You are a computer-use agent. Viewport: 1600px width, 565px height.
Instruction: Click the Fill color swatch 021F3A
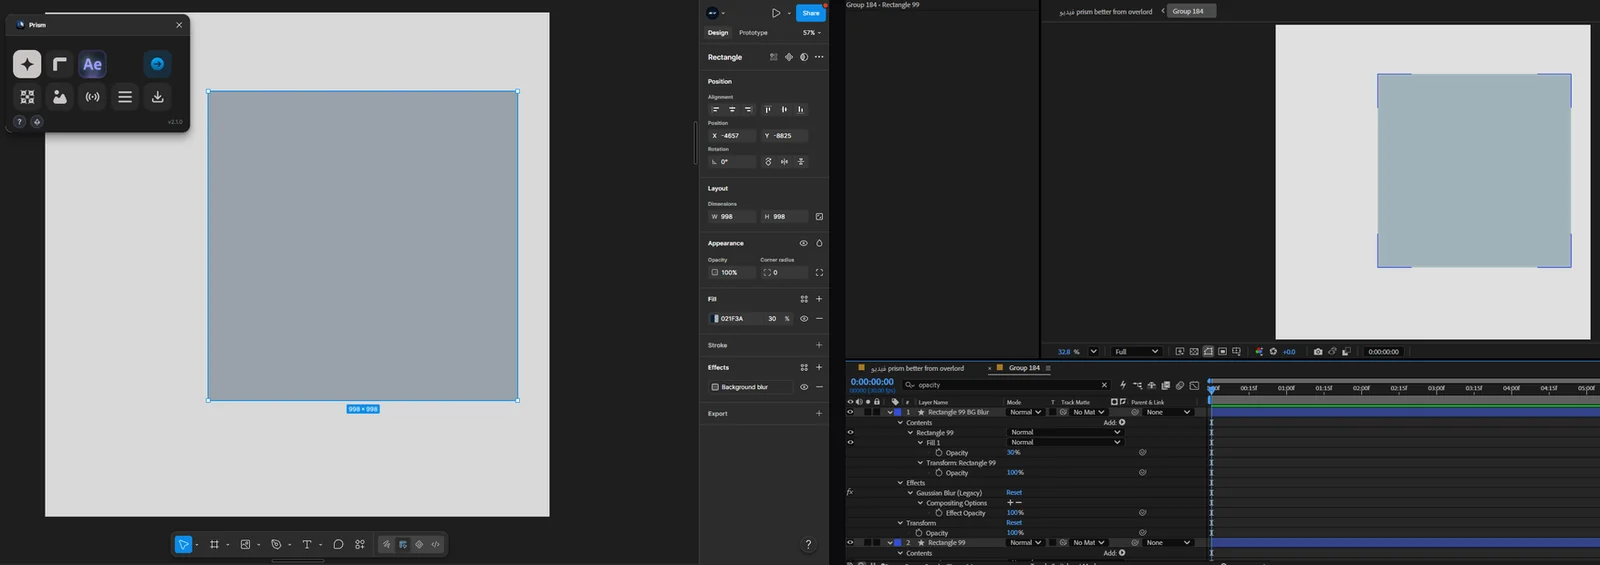[x=714, y=319]
